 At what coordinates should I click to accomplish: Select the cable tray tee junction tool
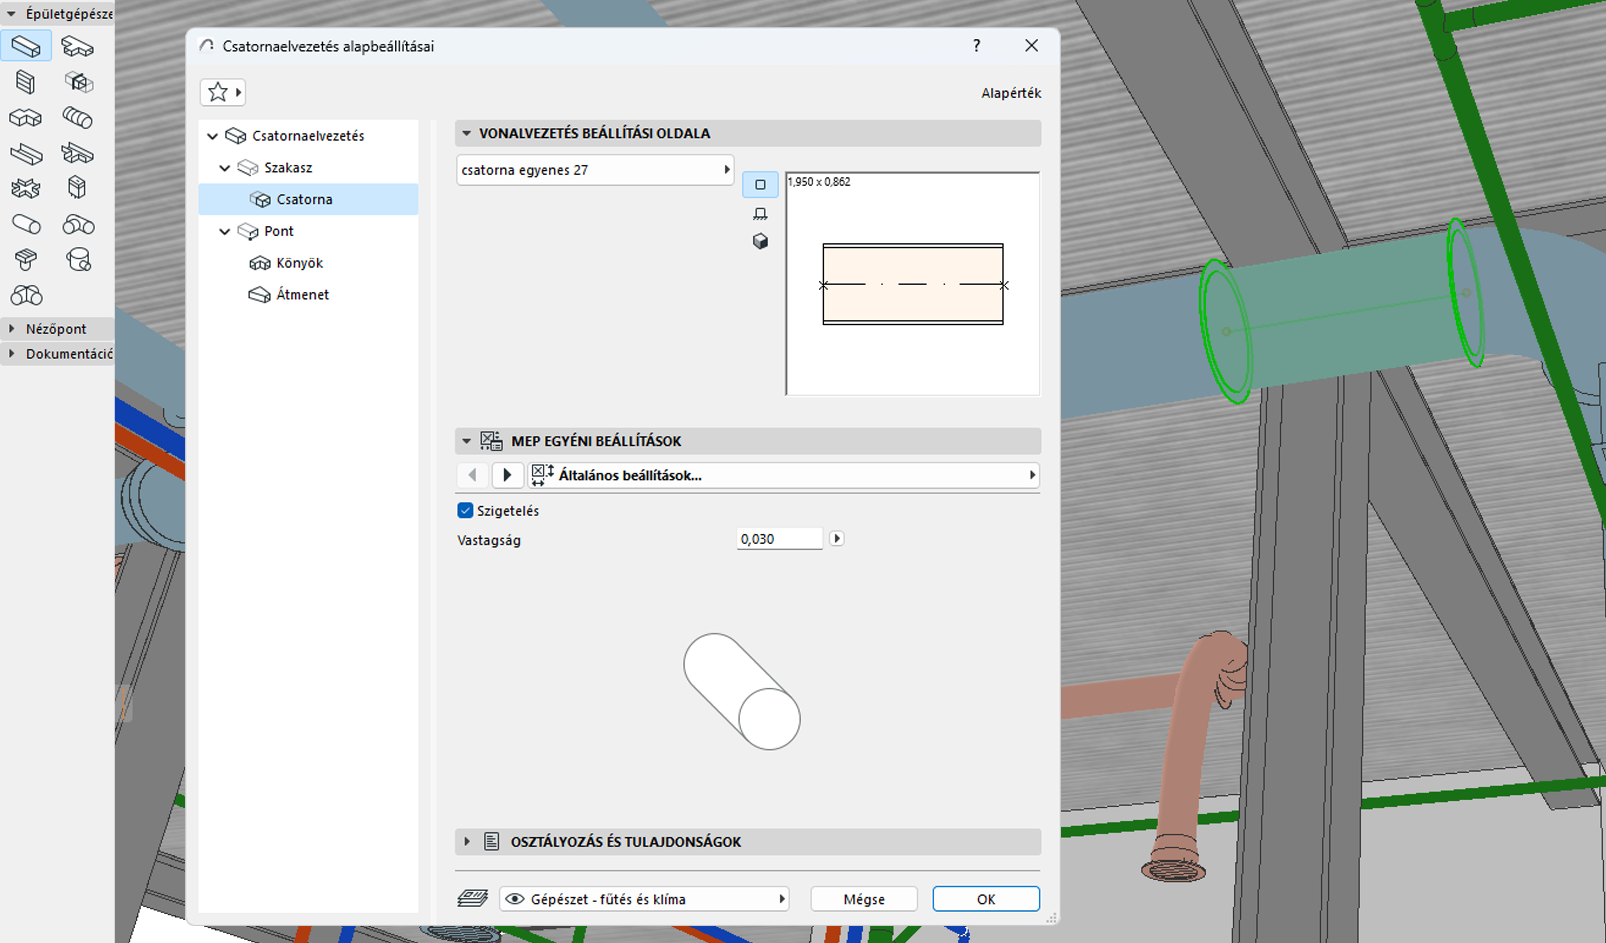point(77,153)
